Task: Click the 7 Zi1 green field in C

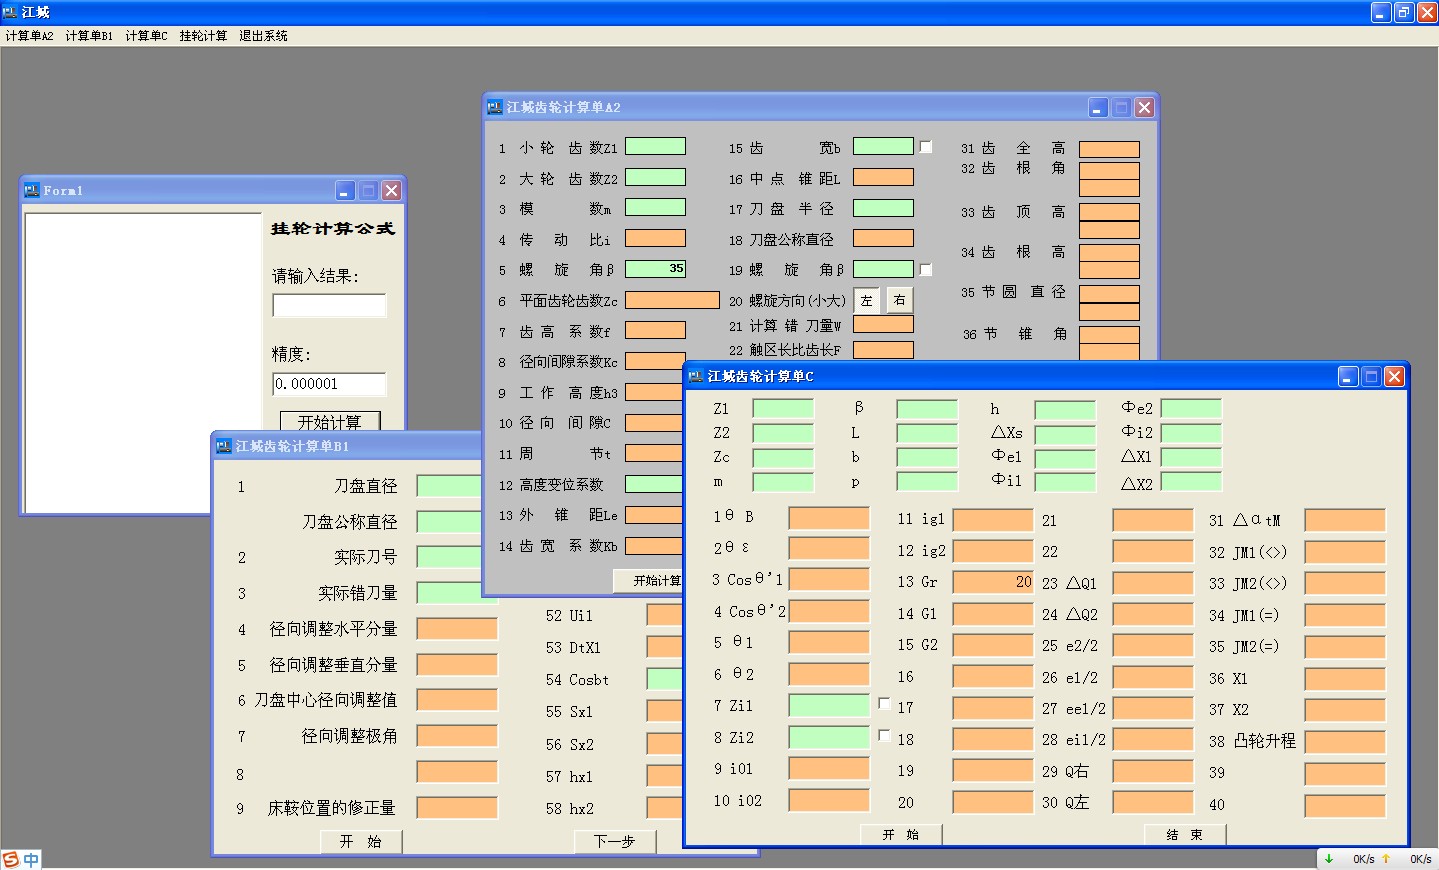Action: 829,705
